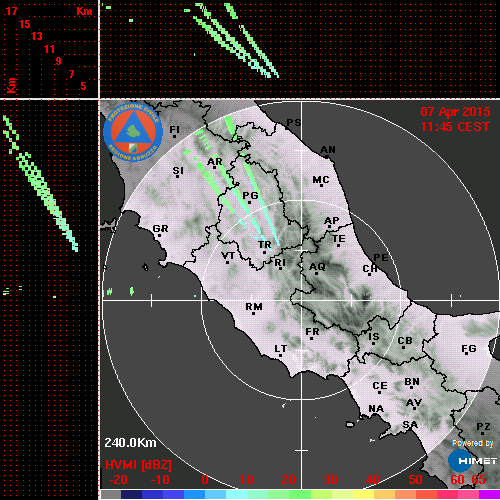500x500 pixels.
Task: Click the IS city label
Action: [x=374, y=337]
